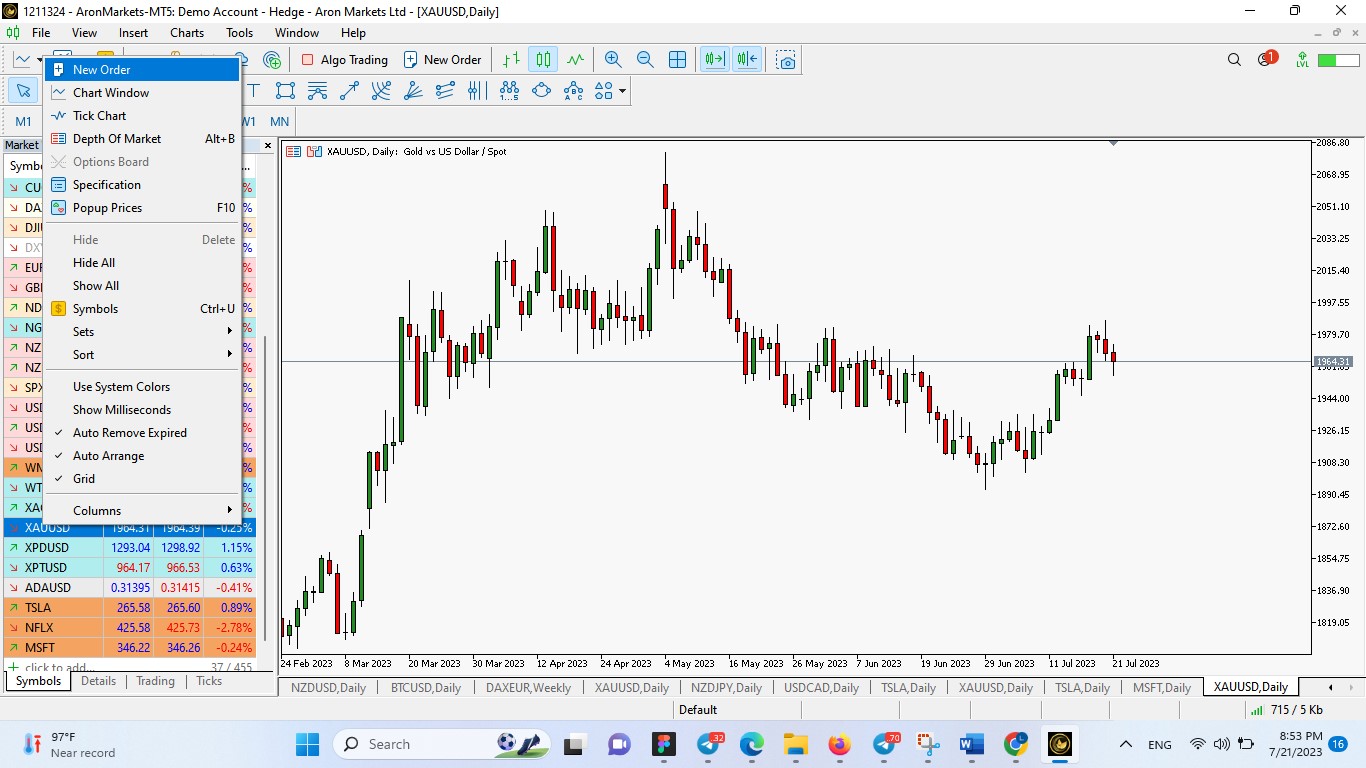Tile chart windows with grid icon
1366x768 pixels.
677,60
